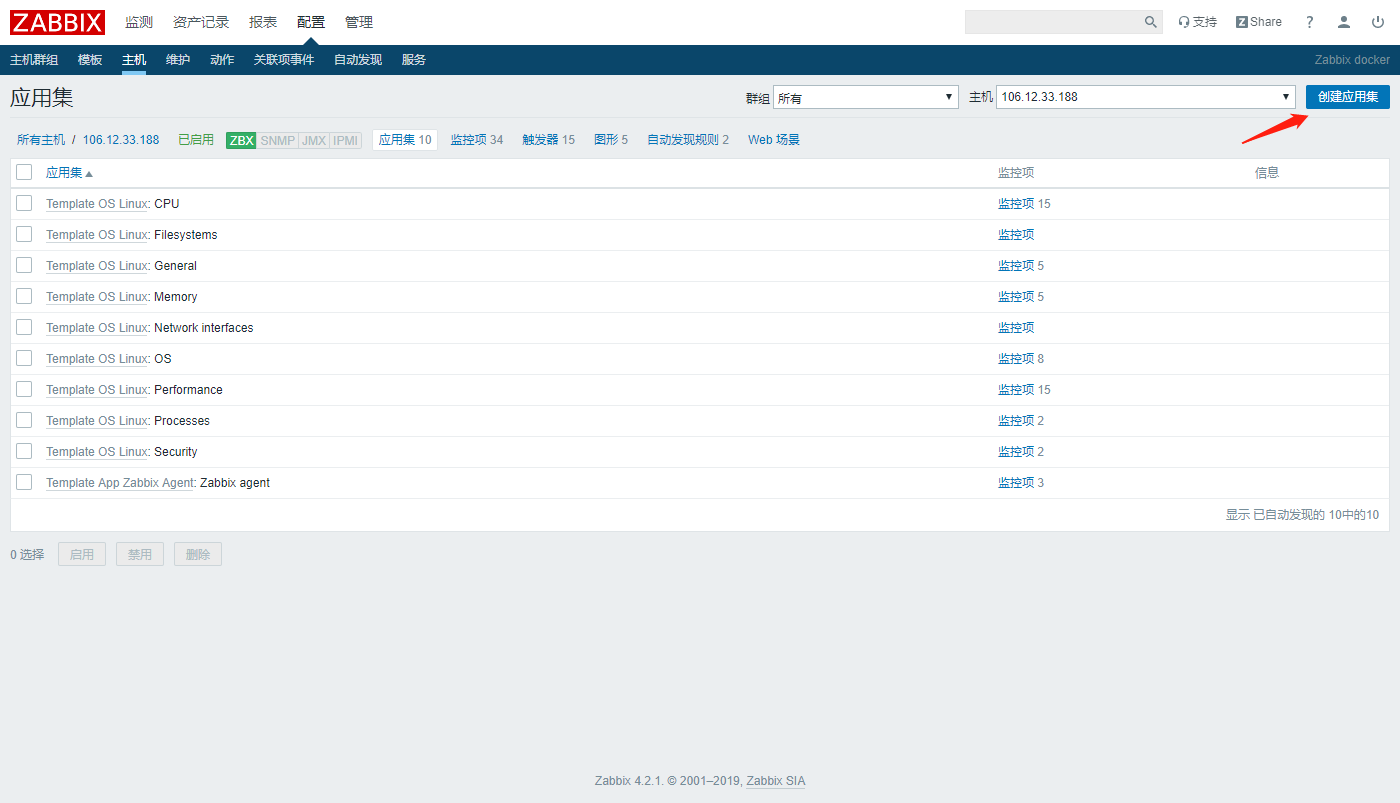Open 监控项 link in CPU row
This screenshot has height=803, width=1400.
1016,203
